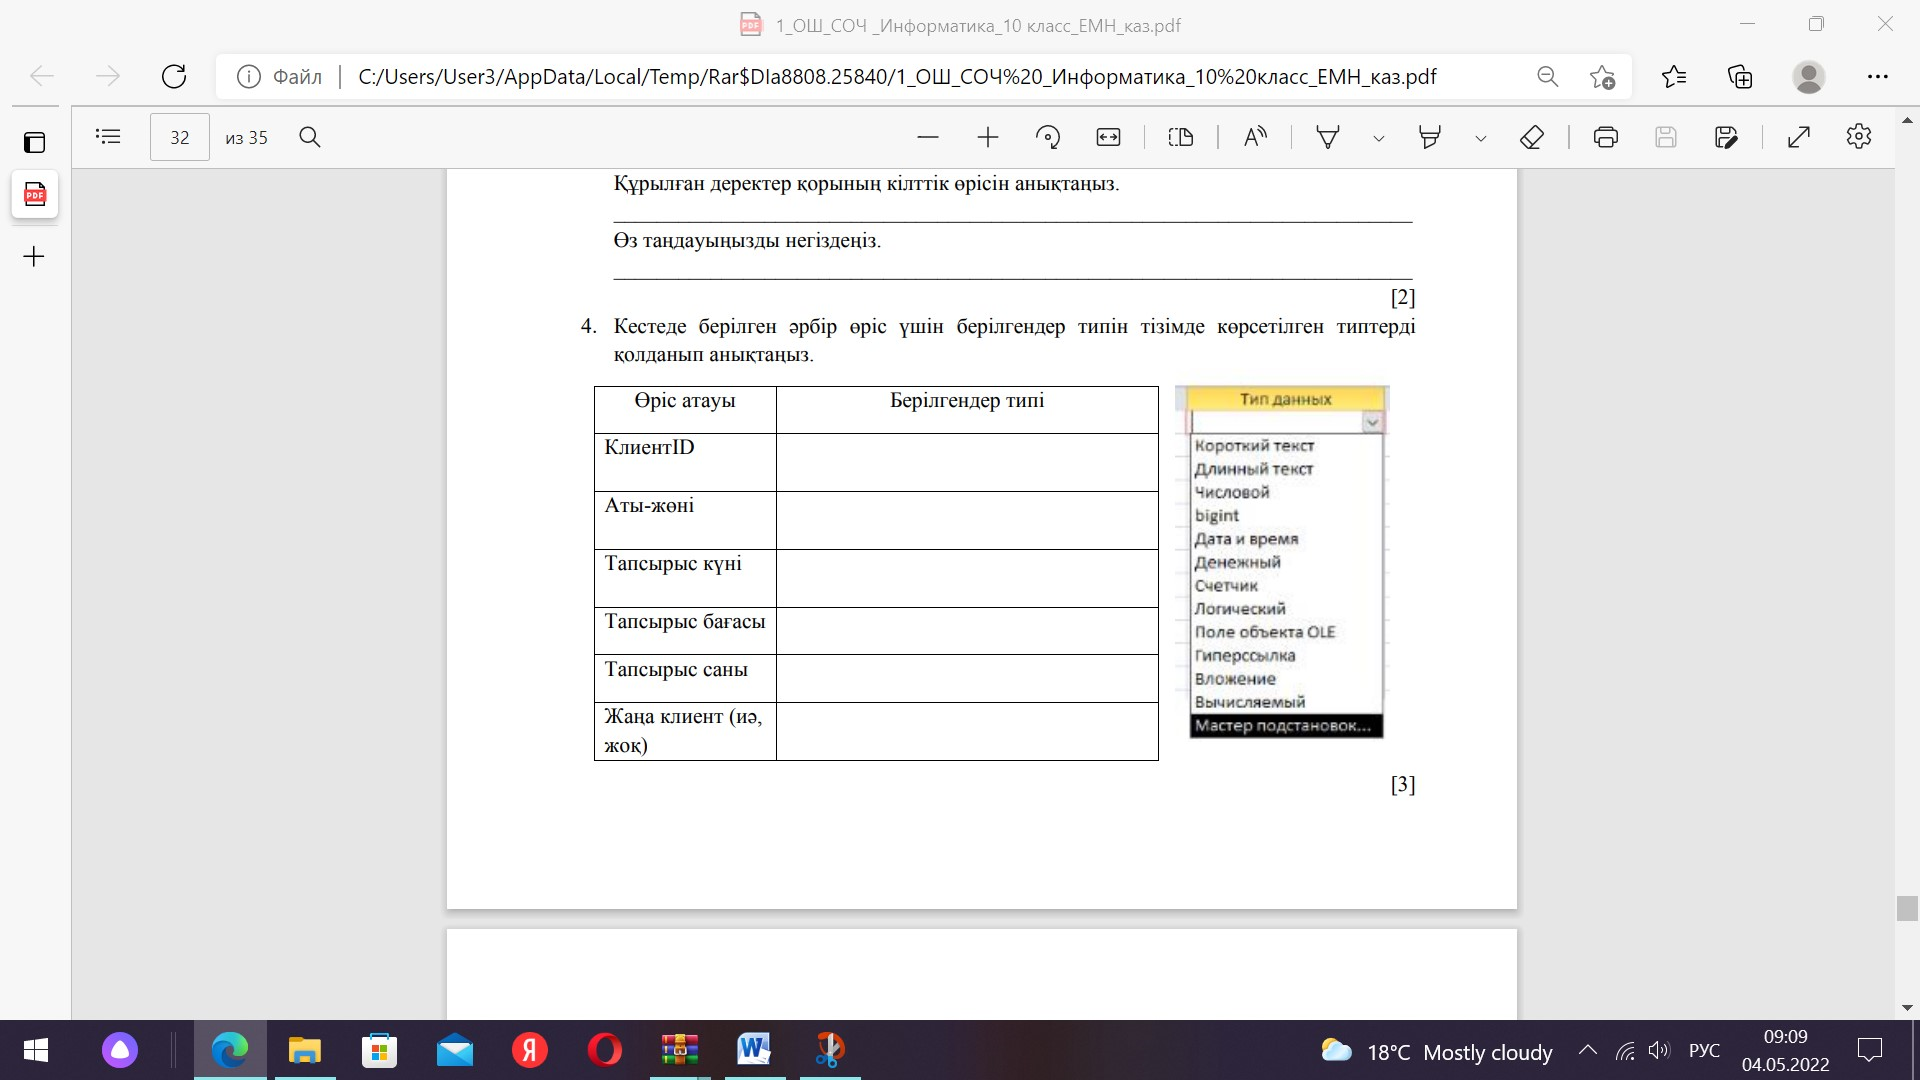This screenshot has width=1920, height=1080.
Task: Select the Highlight marker tool
Action: click(1430, 137)
